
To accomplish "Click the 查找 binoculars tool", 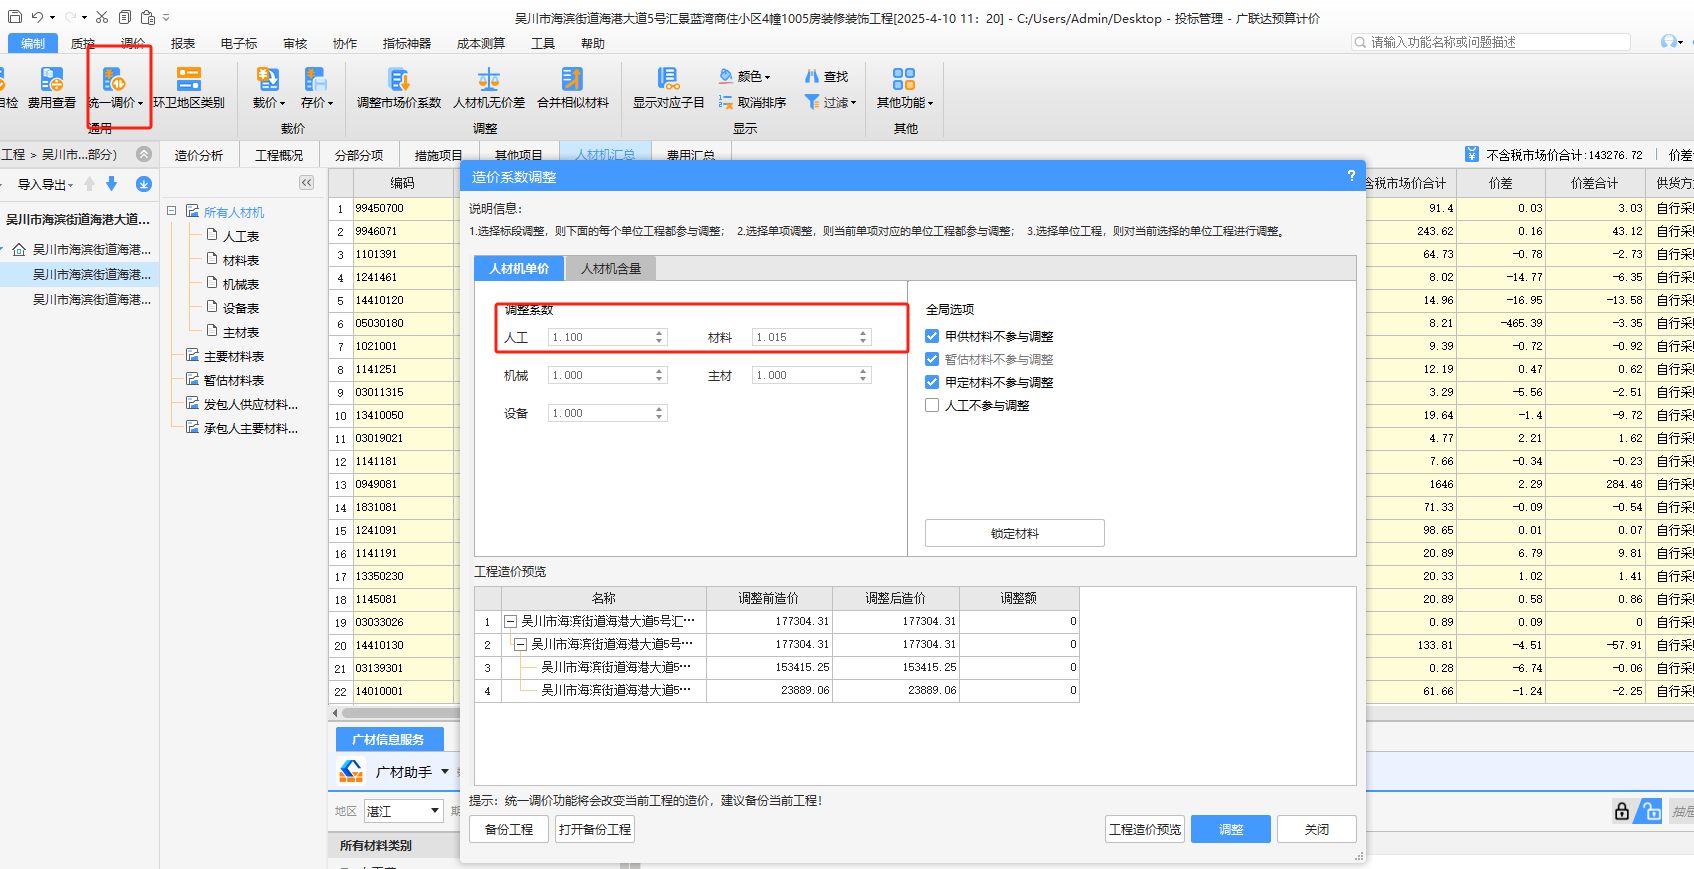I will point(827,76).
